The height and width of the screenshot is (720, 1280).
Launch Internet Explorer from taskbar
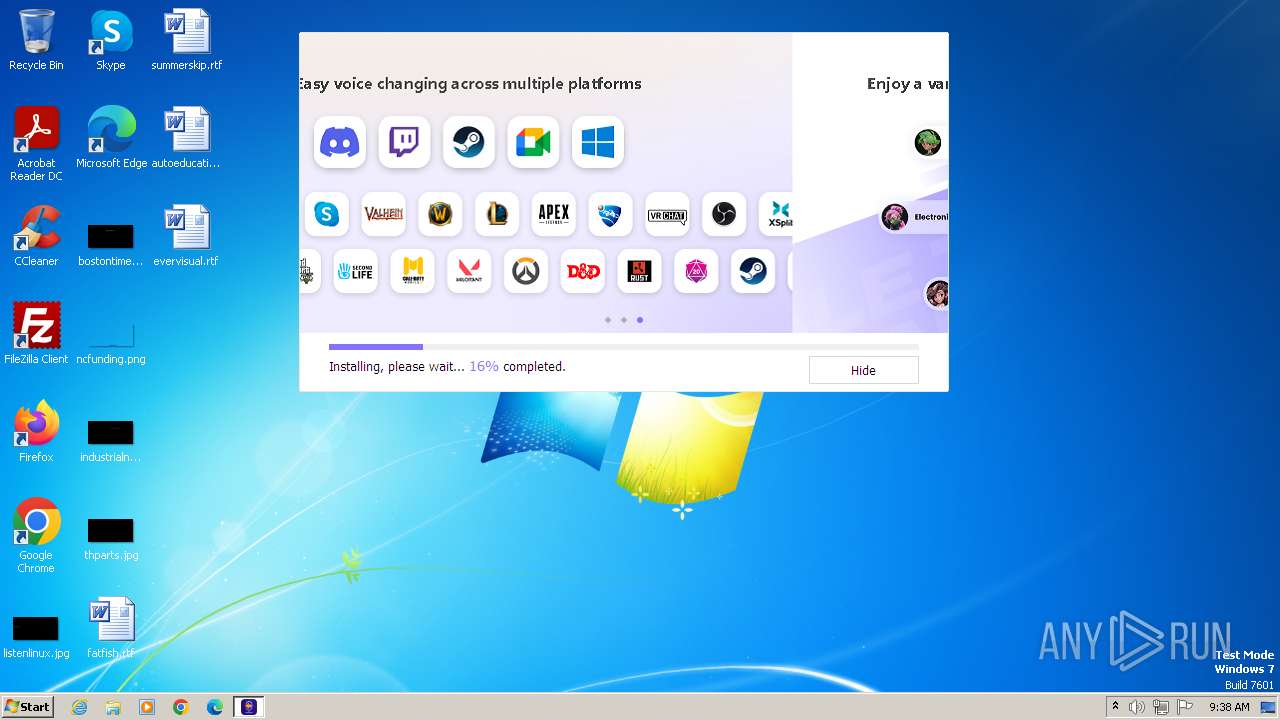pyautogui.click(x=79, y=707)
